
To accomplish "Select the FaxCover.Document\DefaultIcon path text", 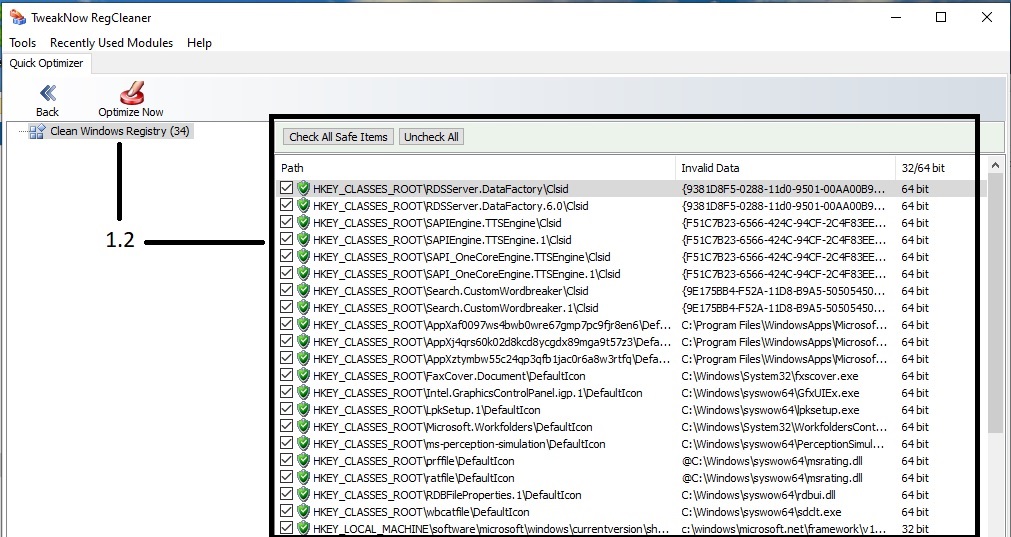I will pyautogui.click(x=449, y=376).
